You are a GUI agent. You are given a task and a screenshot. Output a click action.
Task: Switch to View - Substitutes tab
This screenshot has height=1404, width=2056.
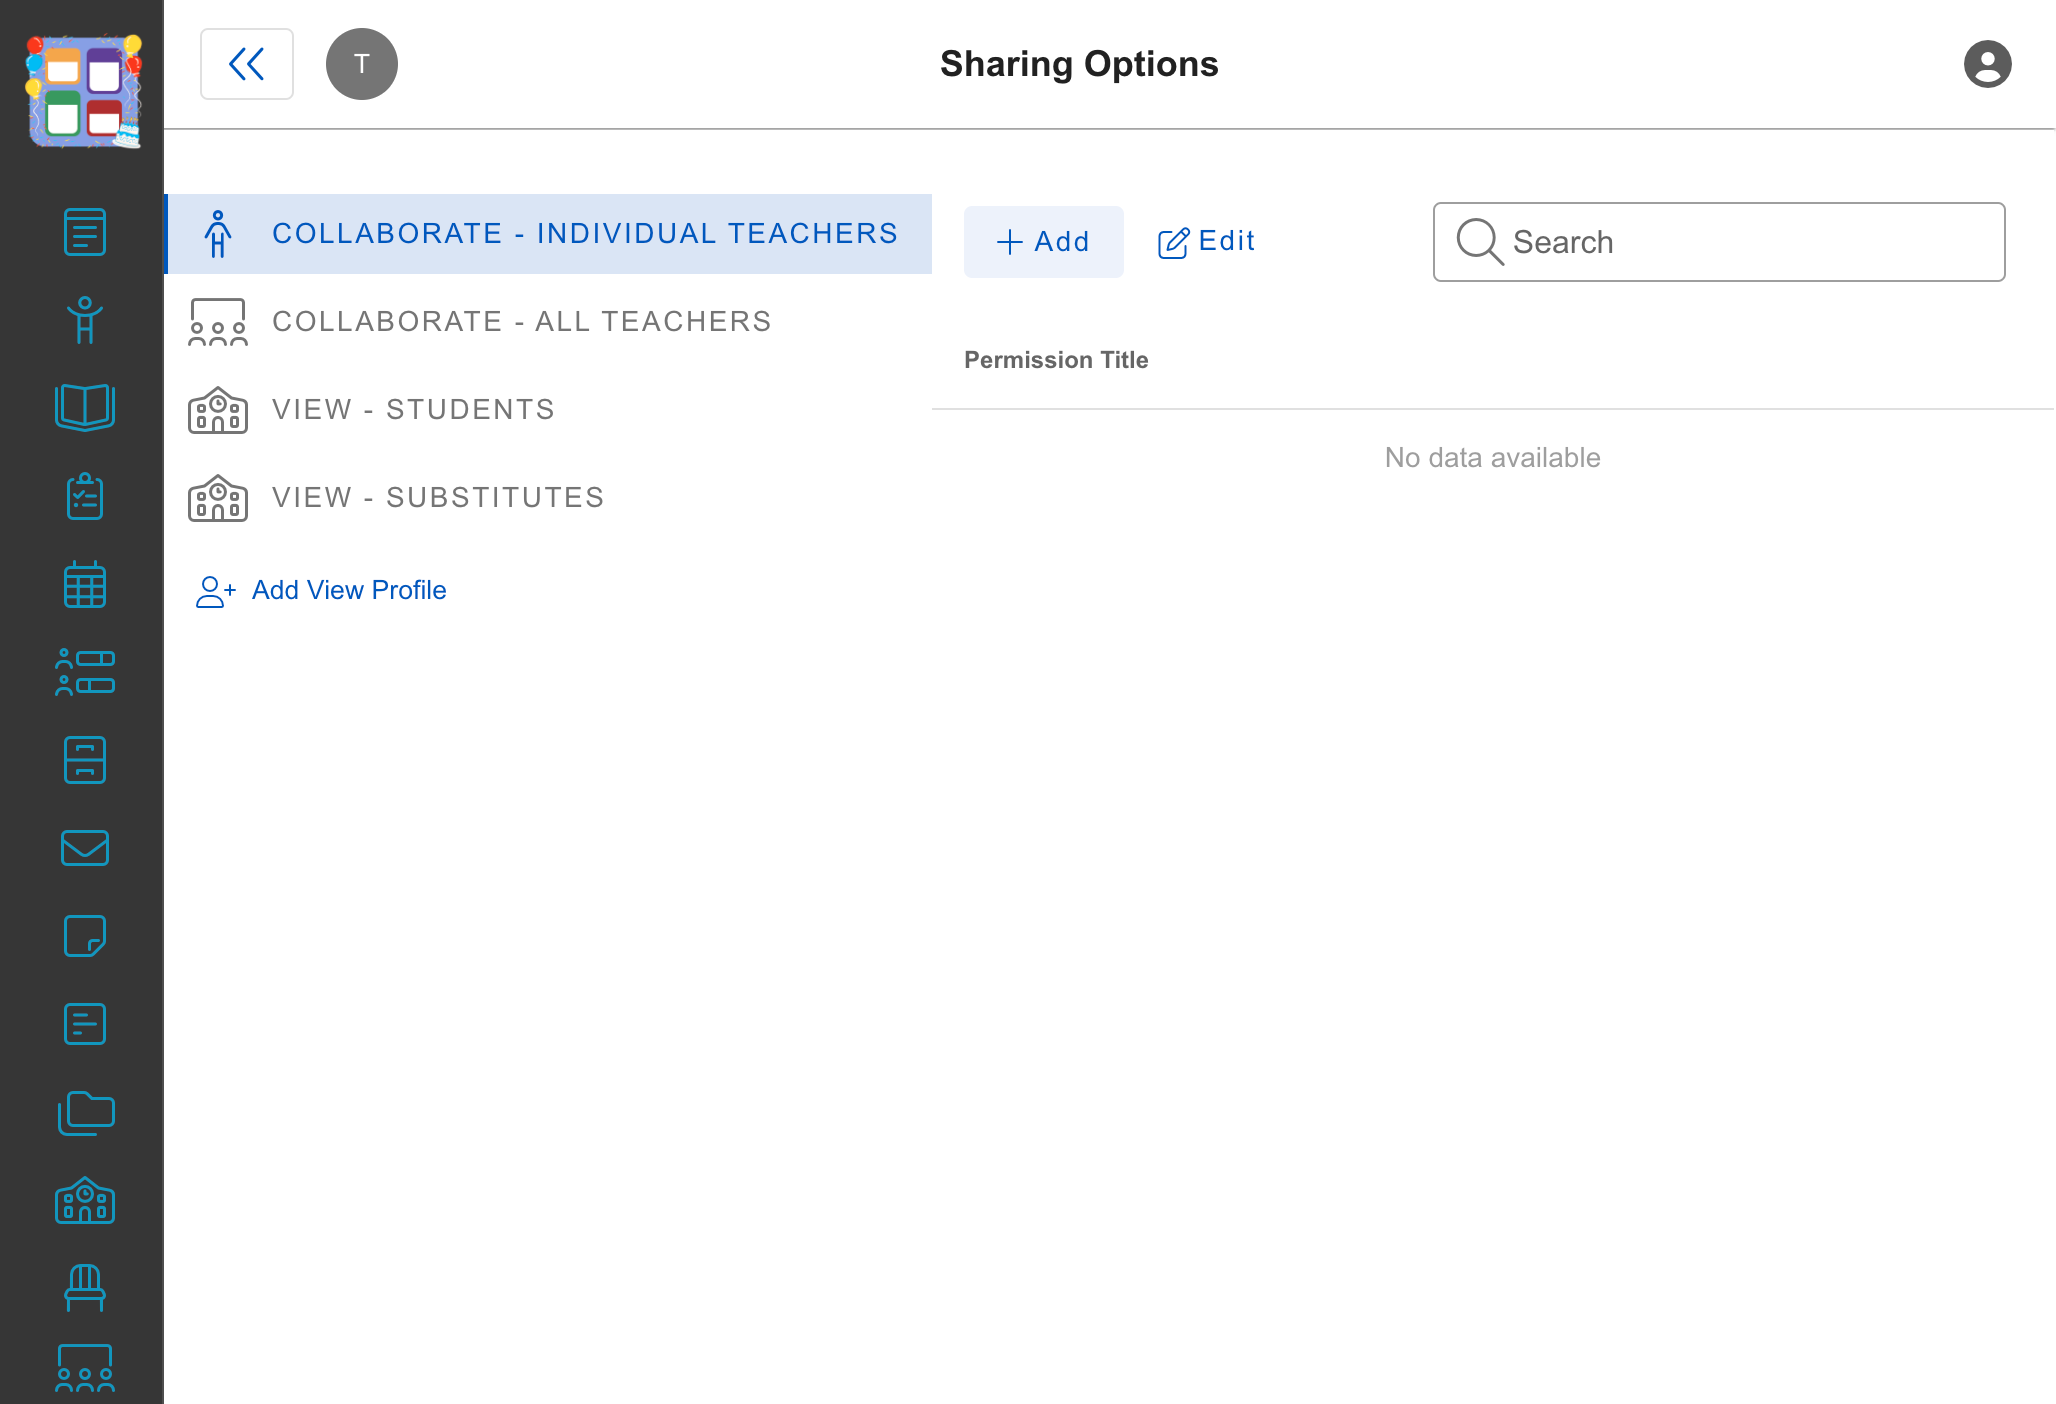click(548, 498)
